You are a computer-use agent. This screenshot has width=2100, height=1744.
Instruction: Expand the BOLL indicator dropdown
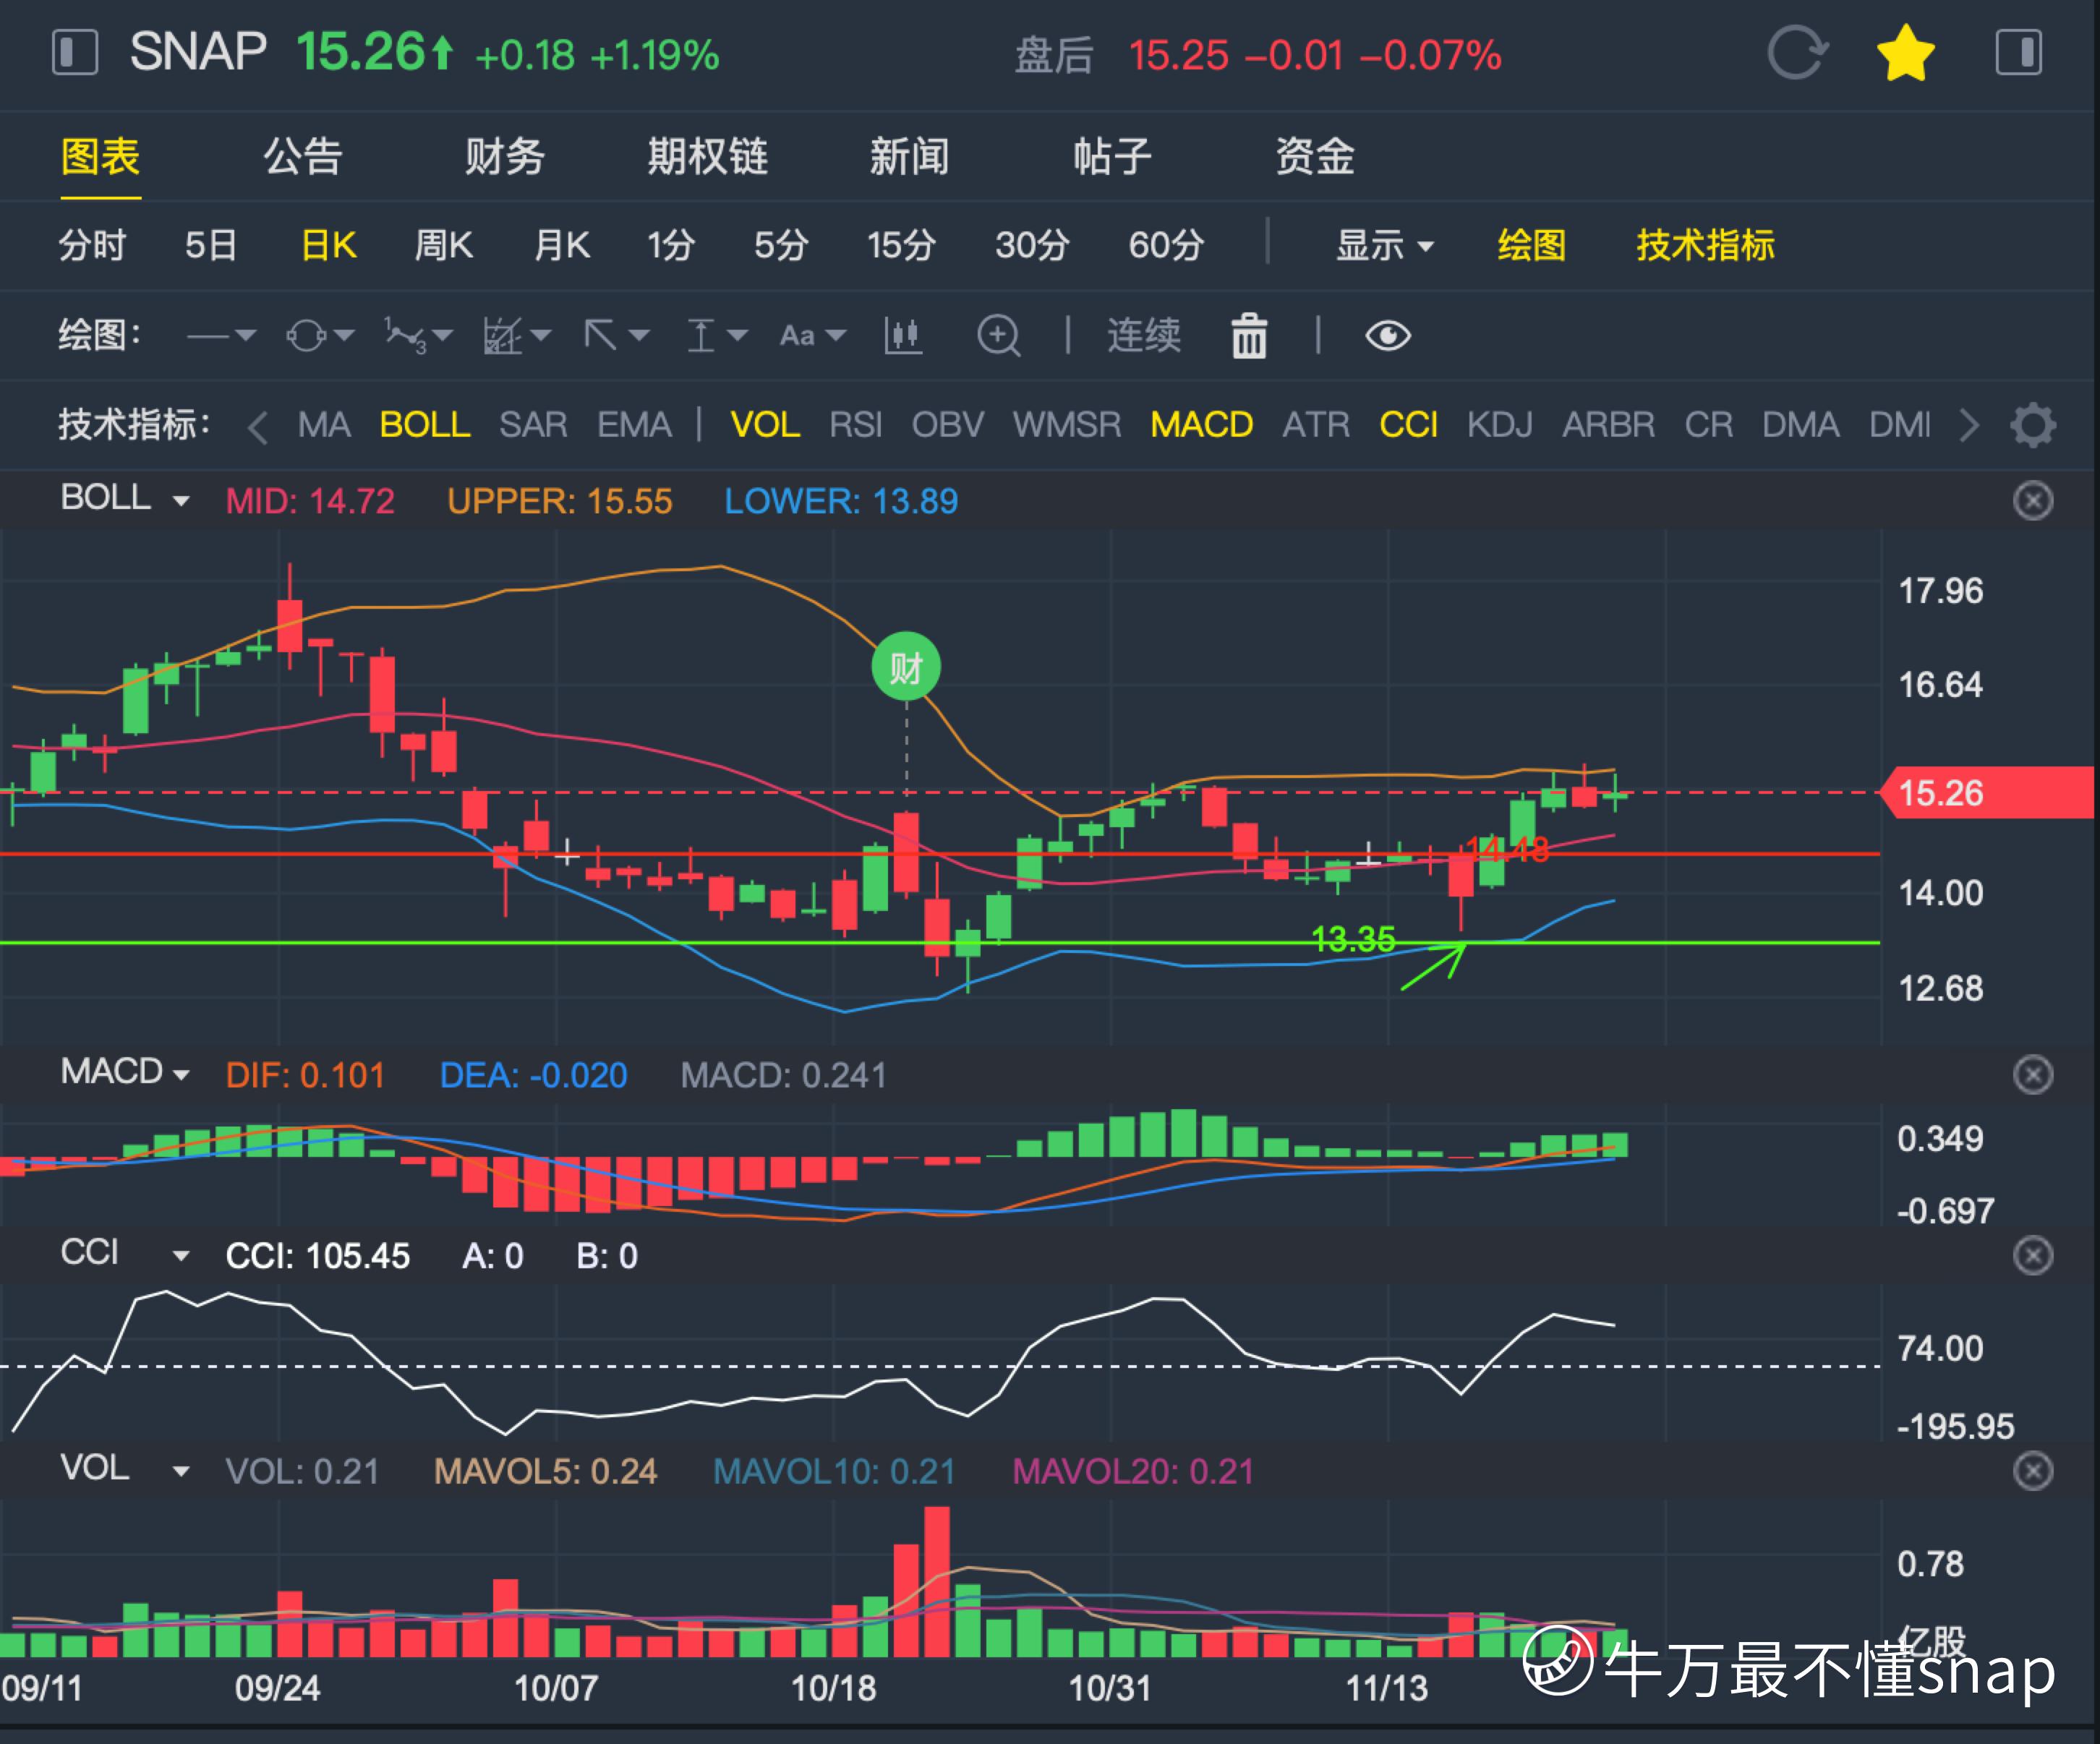(x=181, y=501)
